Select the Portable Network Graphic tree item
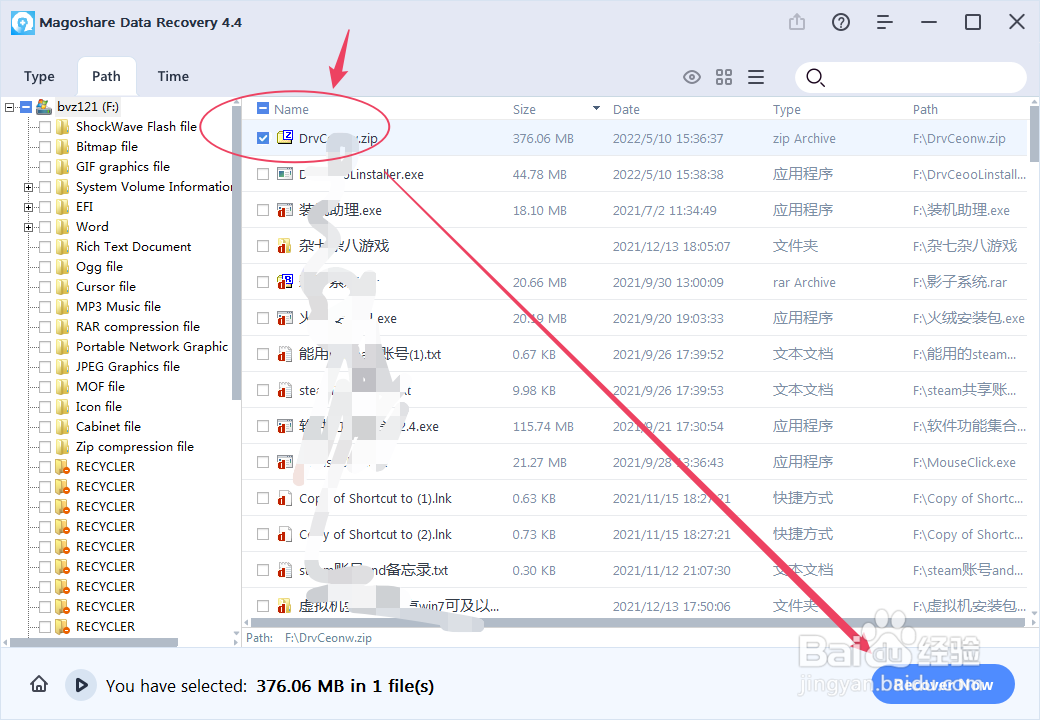Screen dimensions: 1040x720 coord(152,347)
